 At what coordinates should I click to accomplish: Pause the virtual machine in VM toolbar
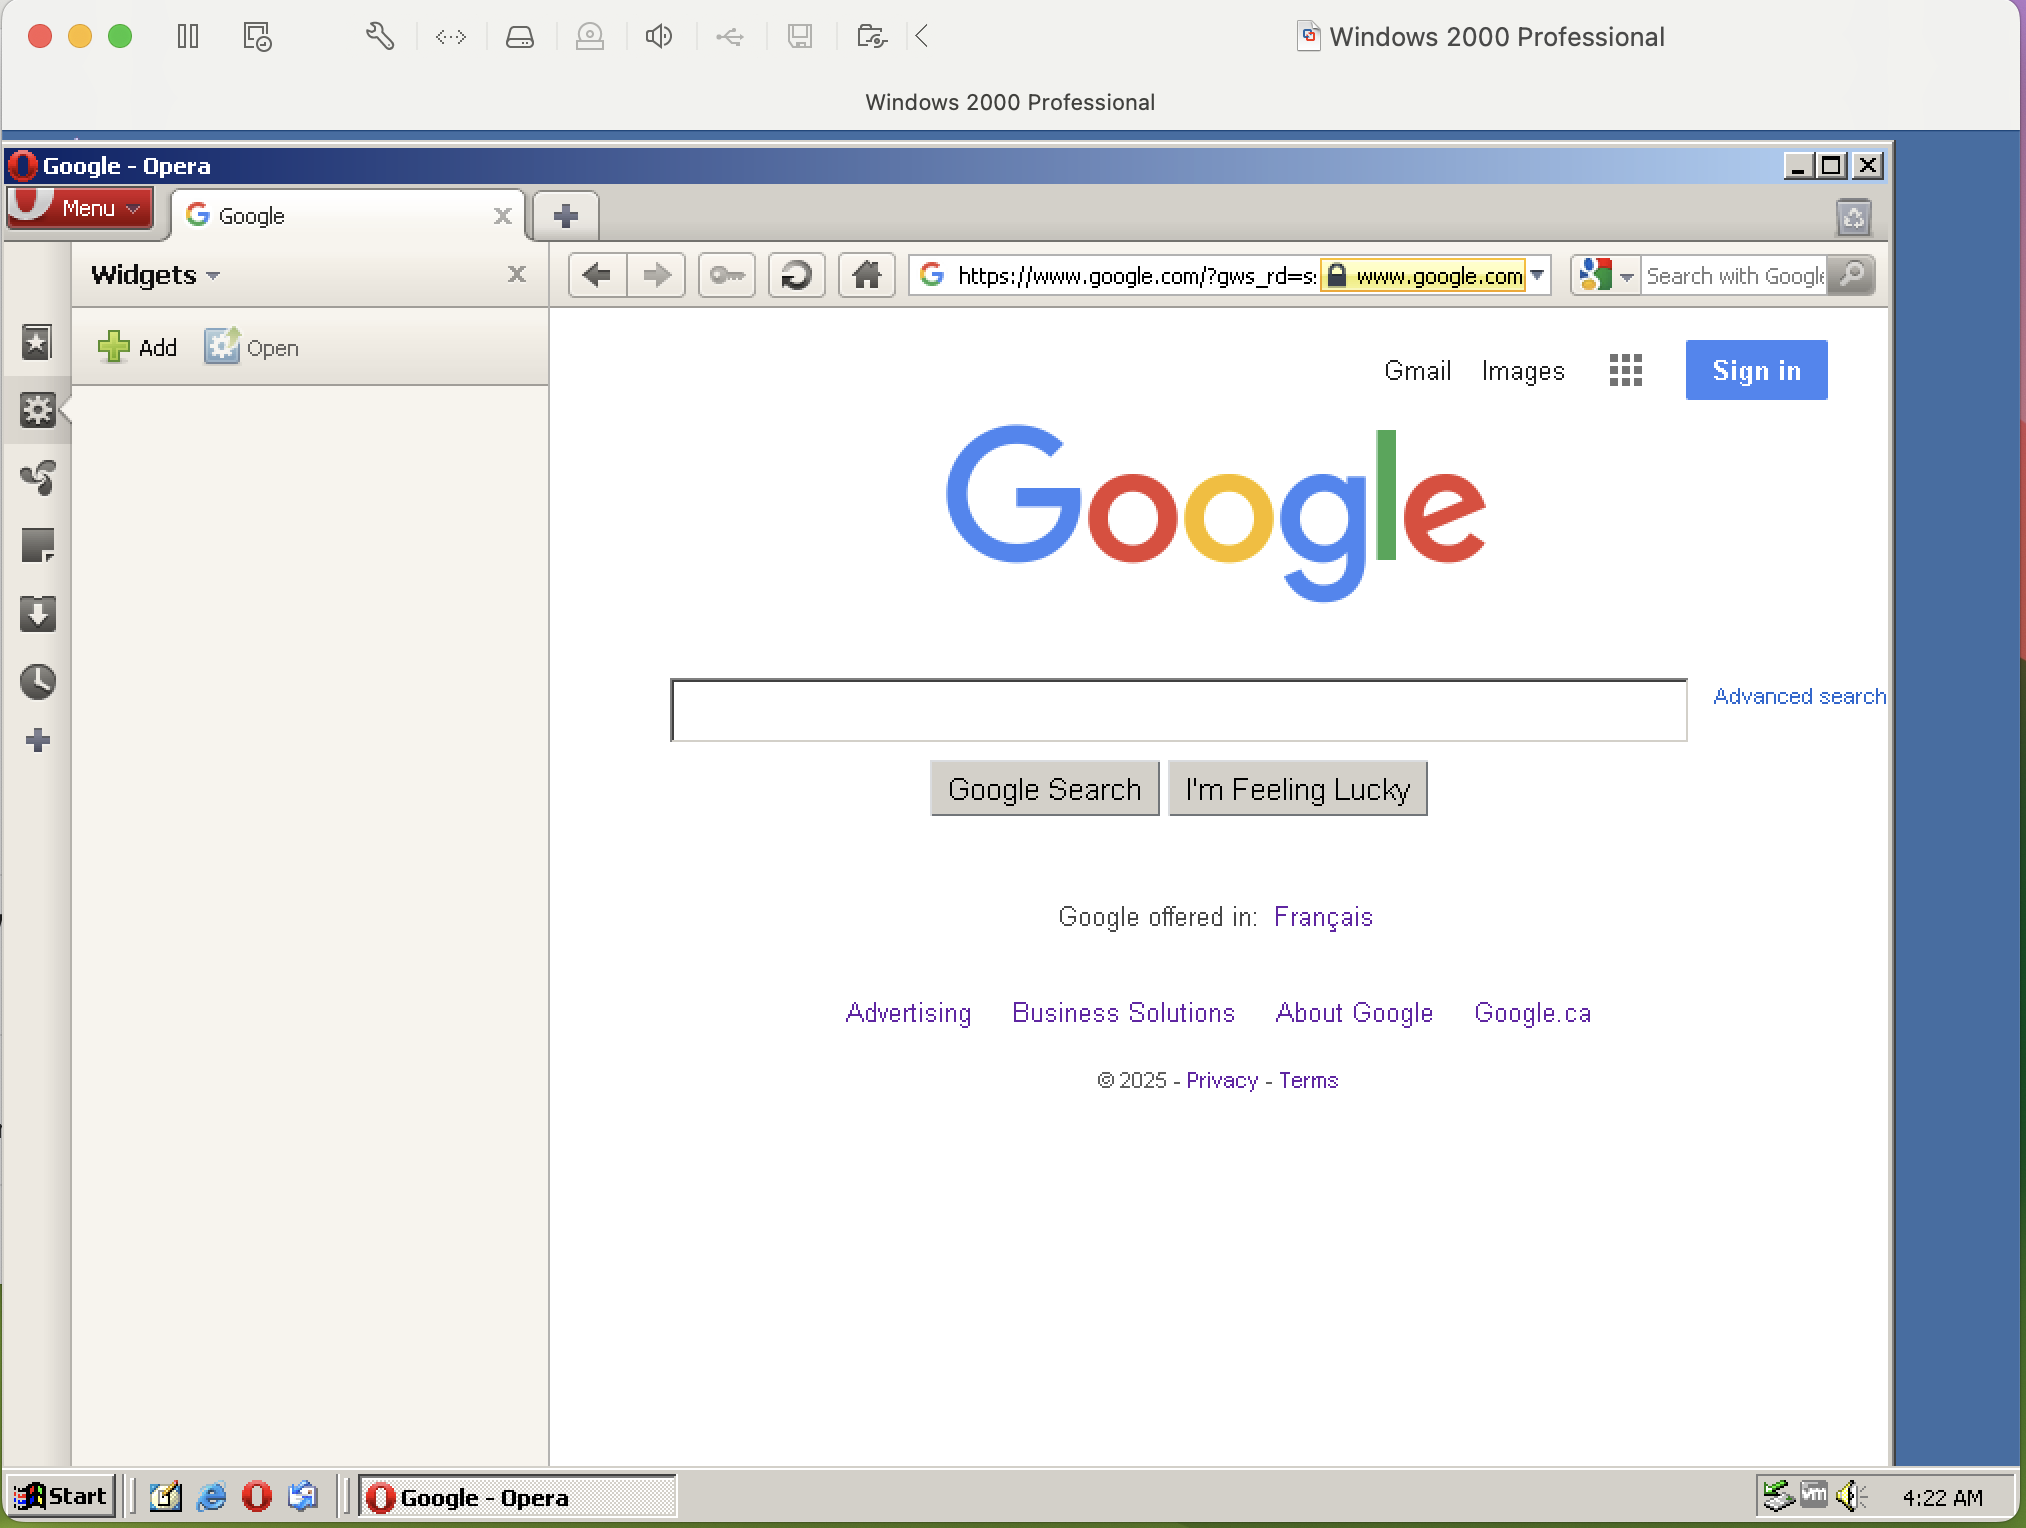(x=188, y=37)
